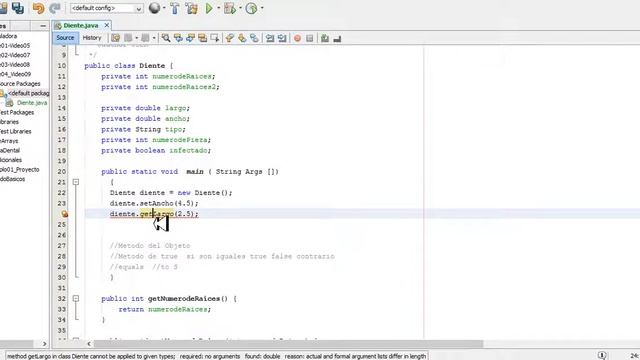640x360 pixels.
Task: Open the <default config> combo box
Action: (x=106, y=8)
